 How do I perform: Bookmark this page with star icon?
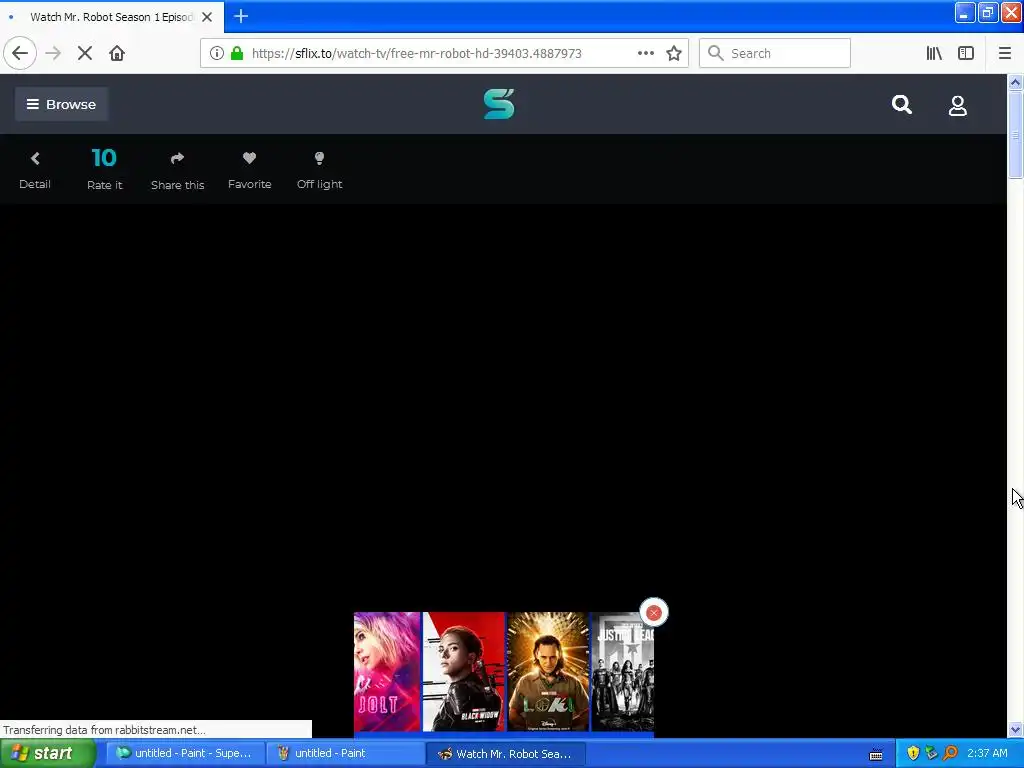coord(674,54)
